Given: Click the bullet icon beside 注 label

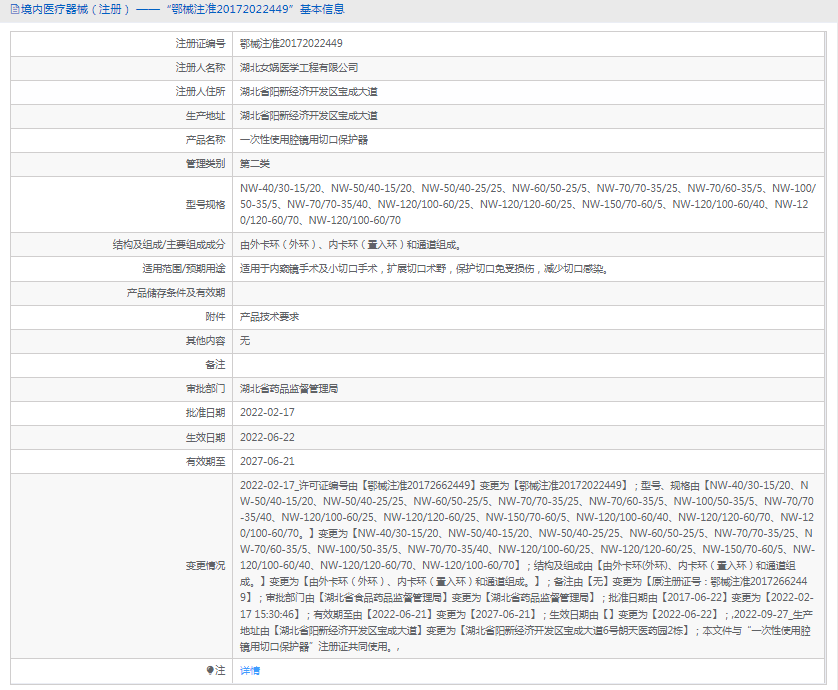Looking at the screenshot, I should point(210,670).
